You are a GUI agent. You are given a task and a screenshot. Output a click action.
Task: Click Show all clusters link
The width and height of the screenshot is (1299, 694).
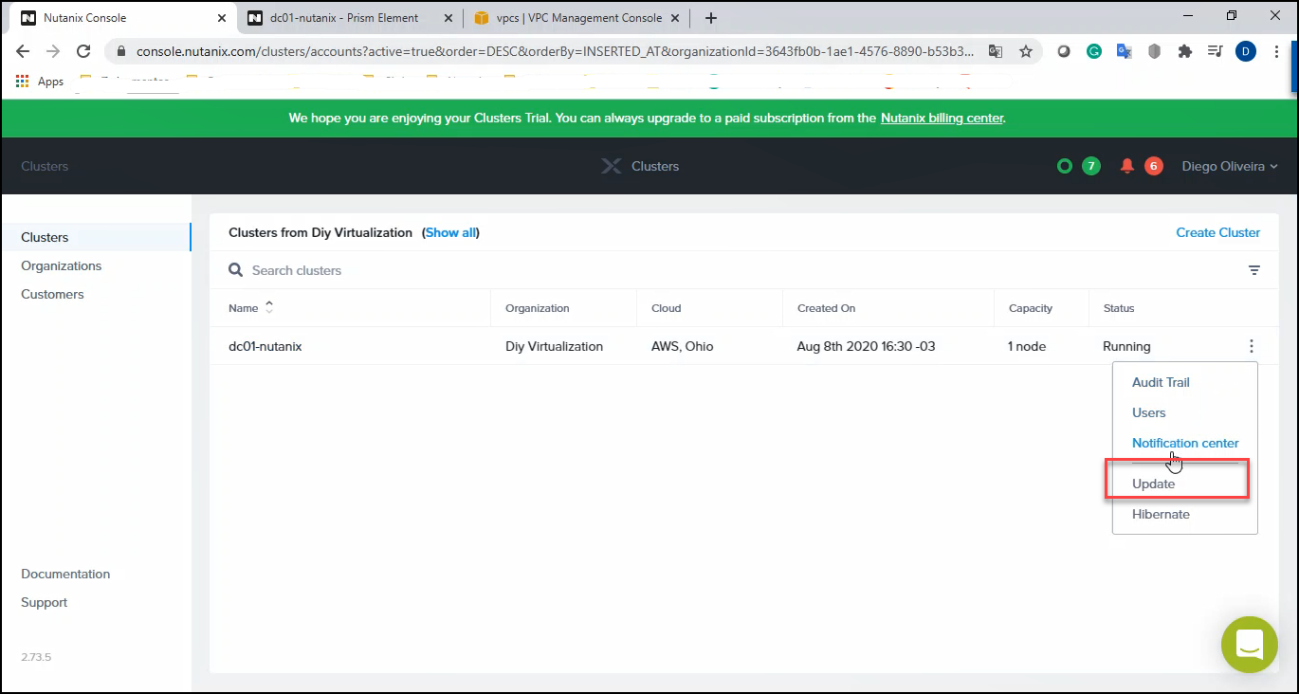click(450, 232)
